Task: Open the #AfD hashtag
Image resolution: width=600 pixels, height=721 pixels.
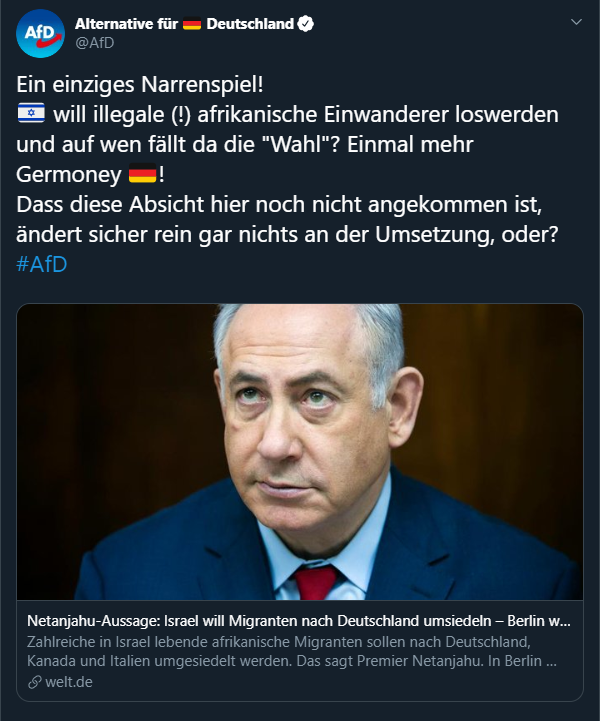Action: coord(42,264)
